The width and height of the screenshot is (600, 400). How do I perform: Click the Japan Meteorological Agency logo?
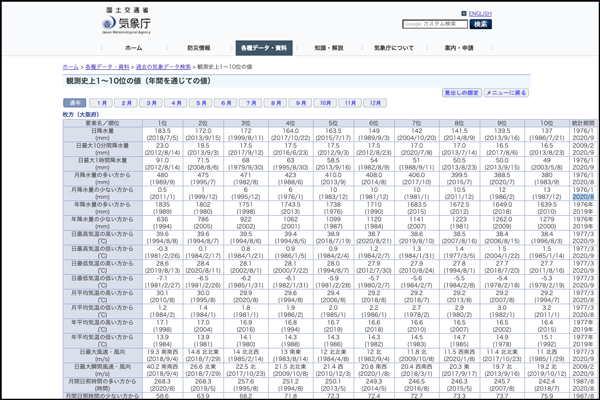tap(112, 21)
